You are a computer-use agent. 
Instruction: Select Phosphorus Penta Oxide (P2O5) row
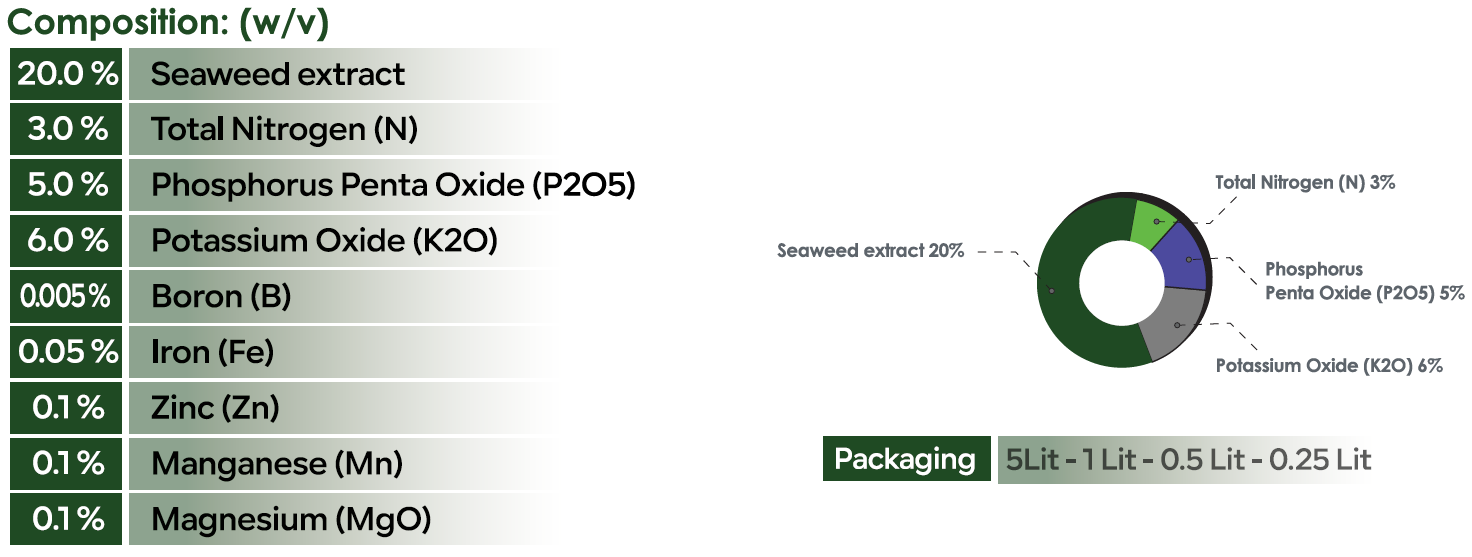[393, 185]
